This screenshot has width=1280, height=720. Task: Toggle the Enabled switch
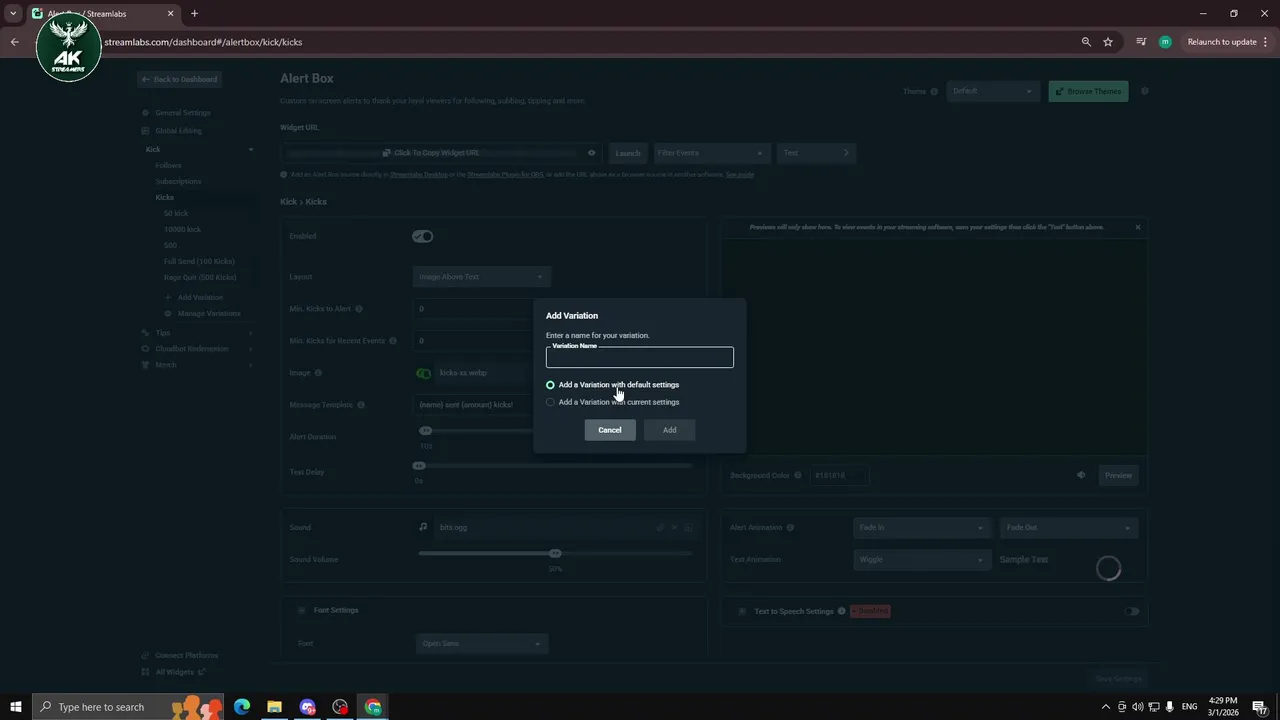pyautogui.click(x=423, y=237)
